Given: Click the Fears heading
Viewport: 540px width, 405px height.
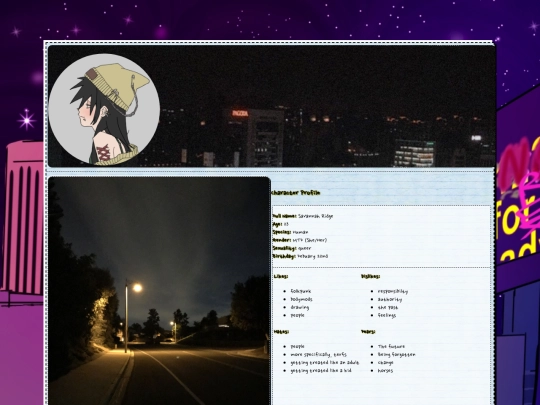Looking at the screenshot, I should 368,332.
